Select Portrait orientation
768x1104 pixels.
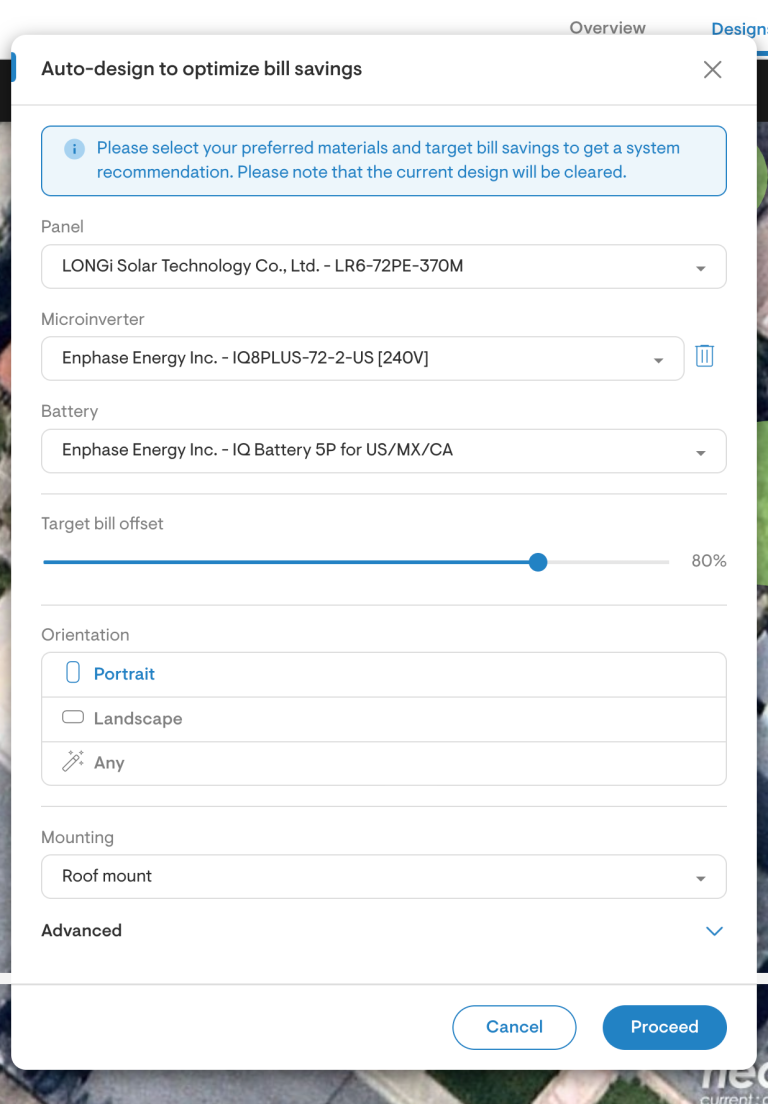click(x=124, y=673)
